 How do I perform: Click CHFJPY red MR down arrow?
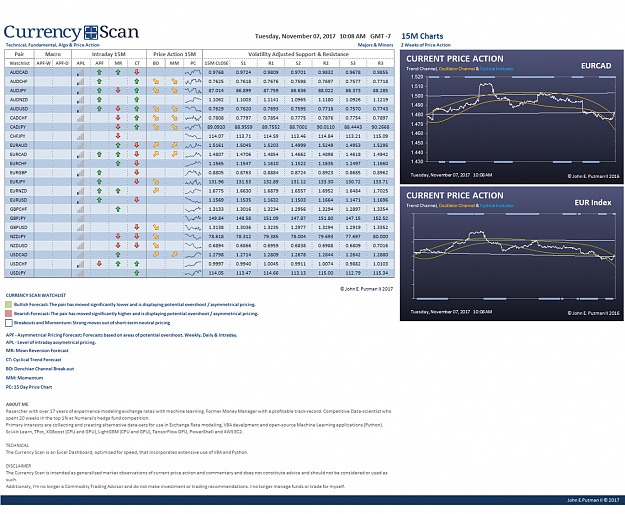click(118, 136)
